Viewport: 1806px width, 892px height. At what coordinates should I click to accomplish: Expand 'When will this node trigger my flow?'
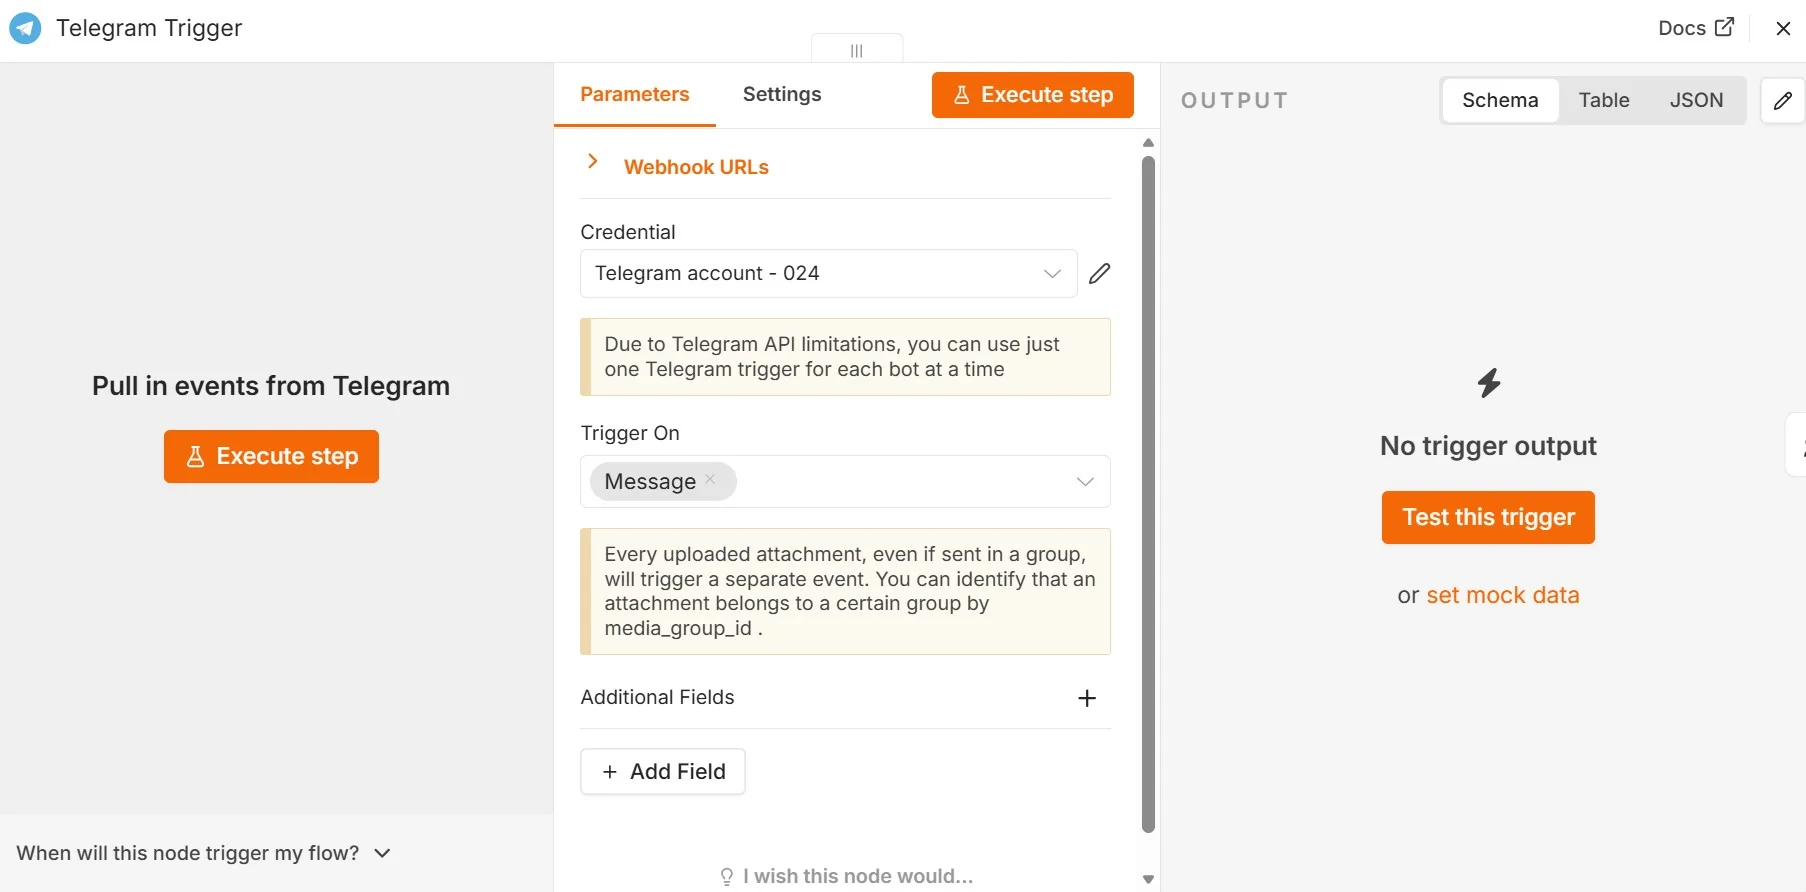[x=204, y=853]
